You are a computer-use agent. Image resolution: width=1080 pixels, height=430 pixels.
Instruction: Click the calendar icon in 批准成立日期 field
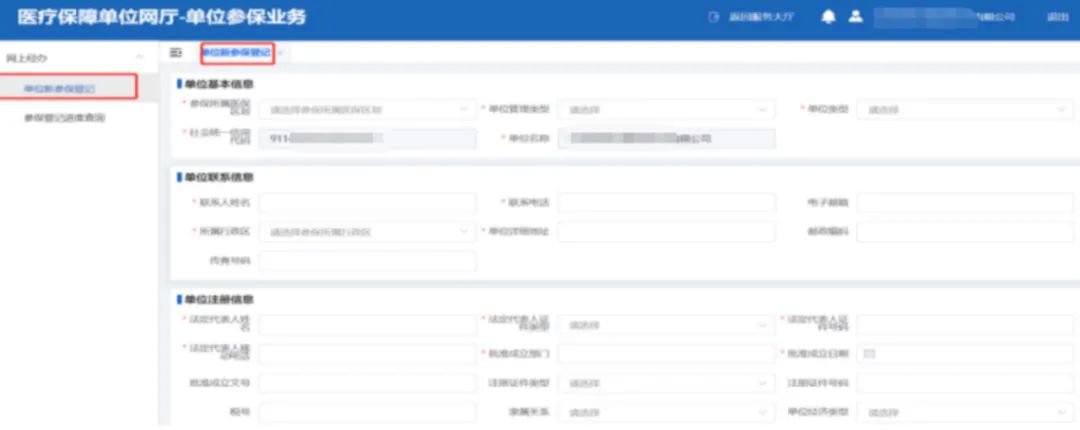869,354
